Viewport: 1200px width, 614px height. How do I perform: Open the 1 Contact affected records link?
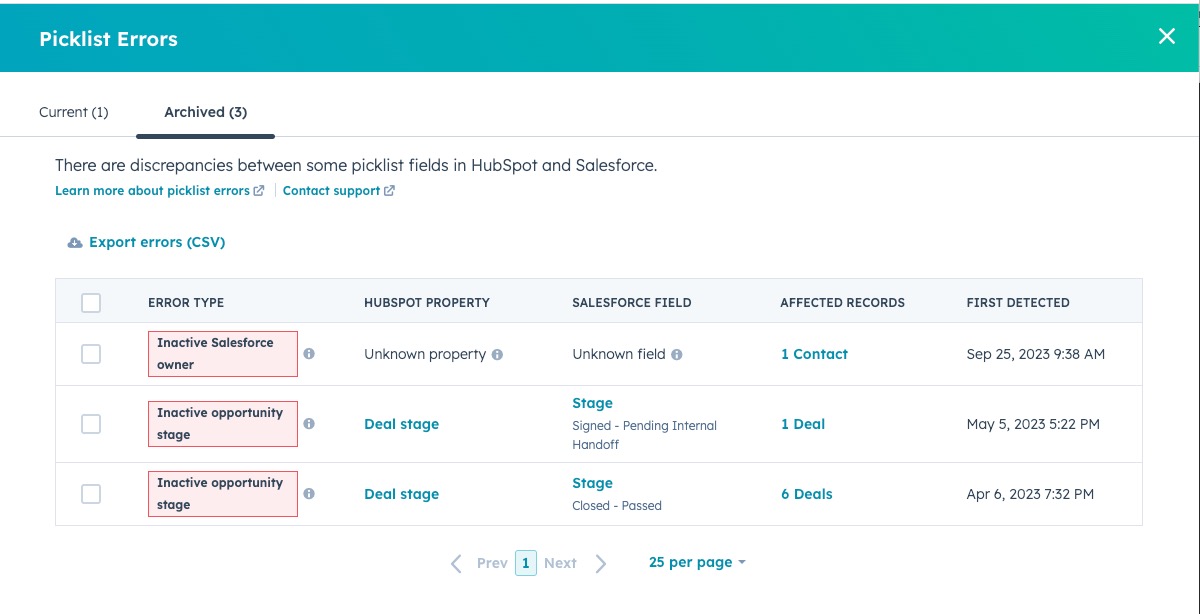[814, 354]
